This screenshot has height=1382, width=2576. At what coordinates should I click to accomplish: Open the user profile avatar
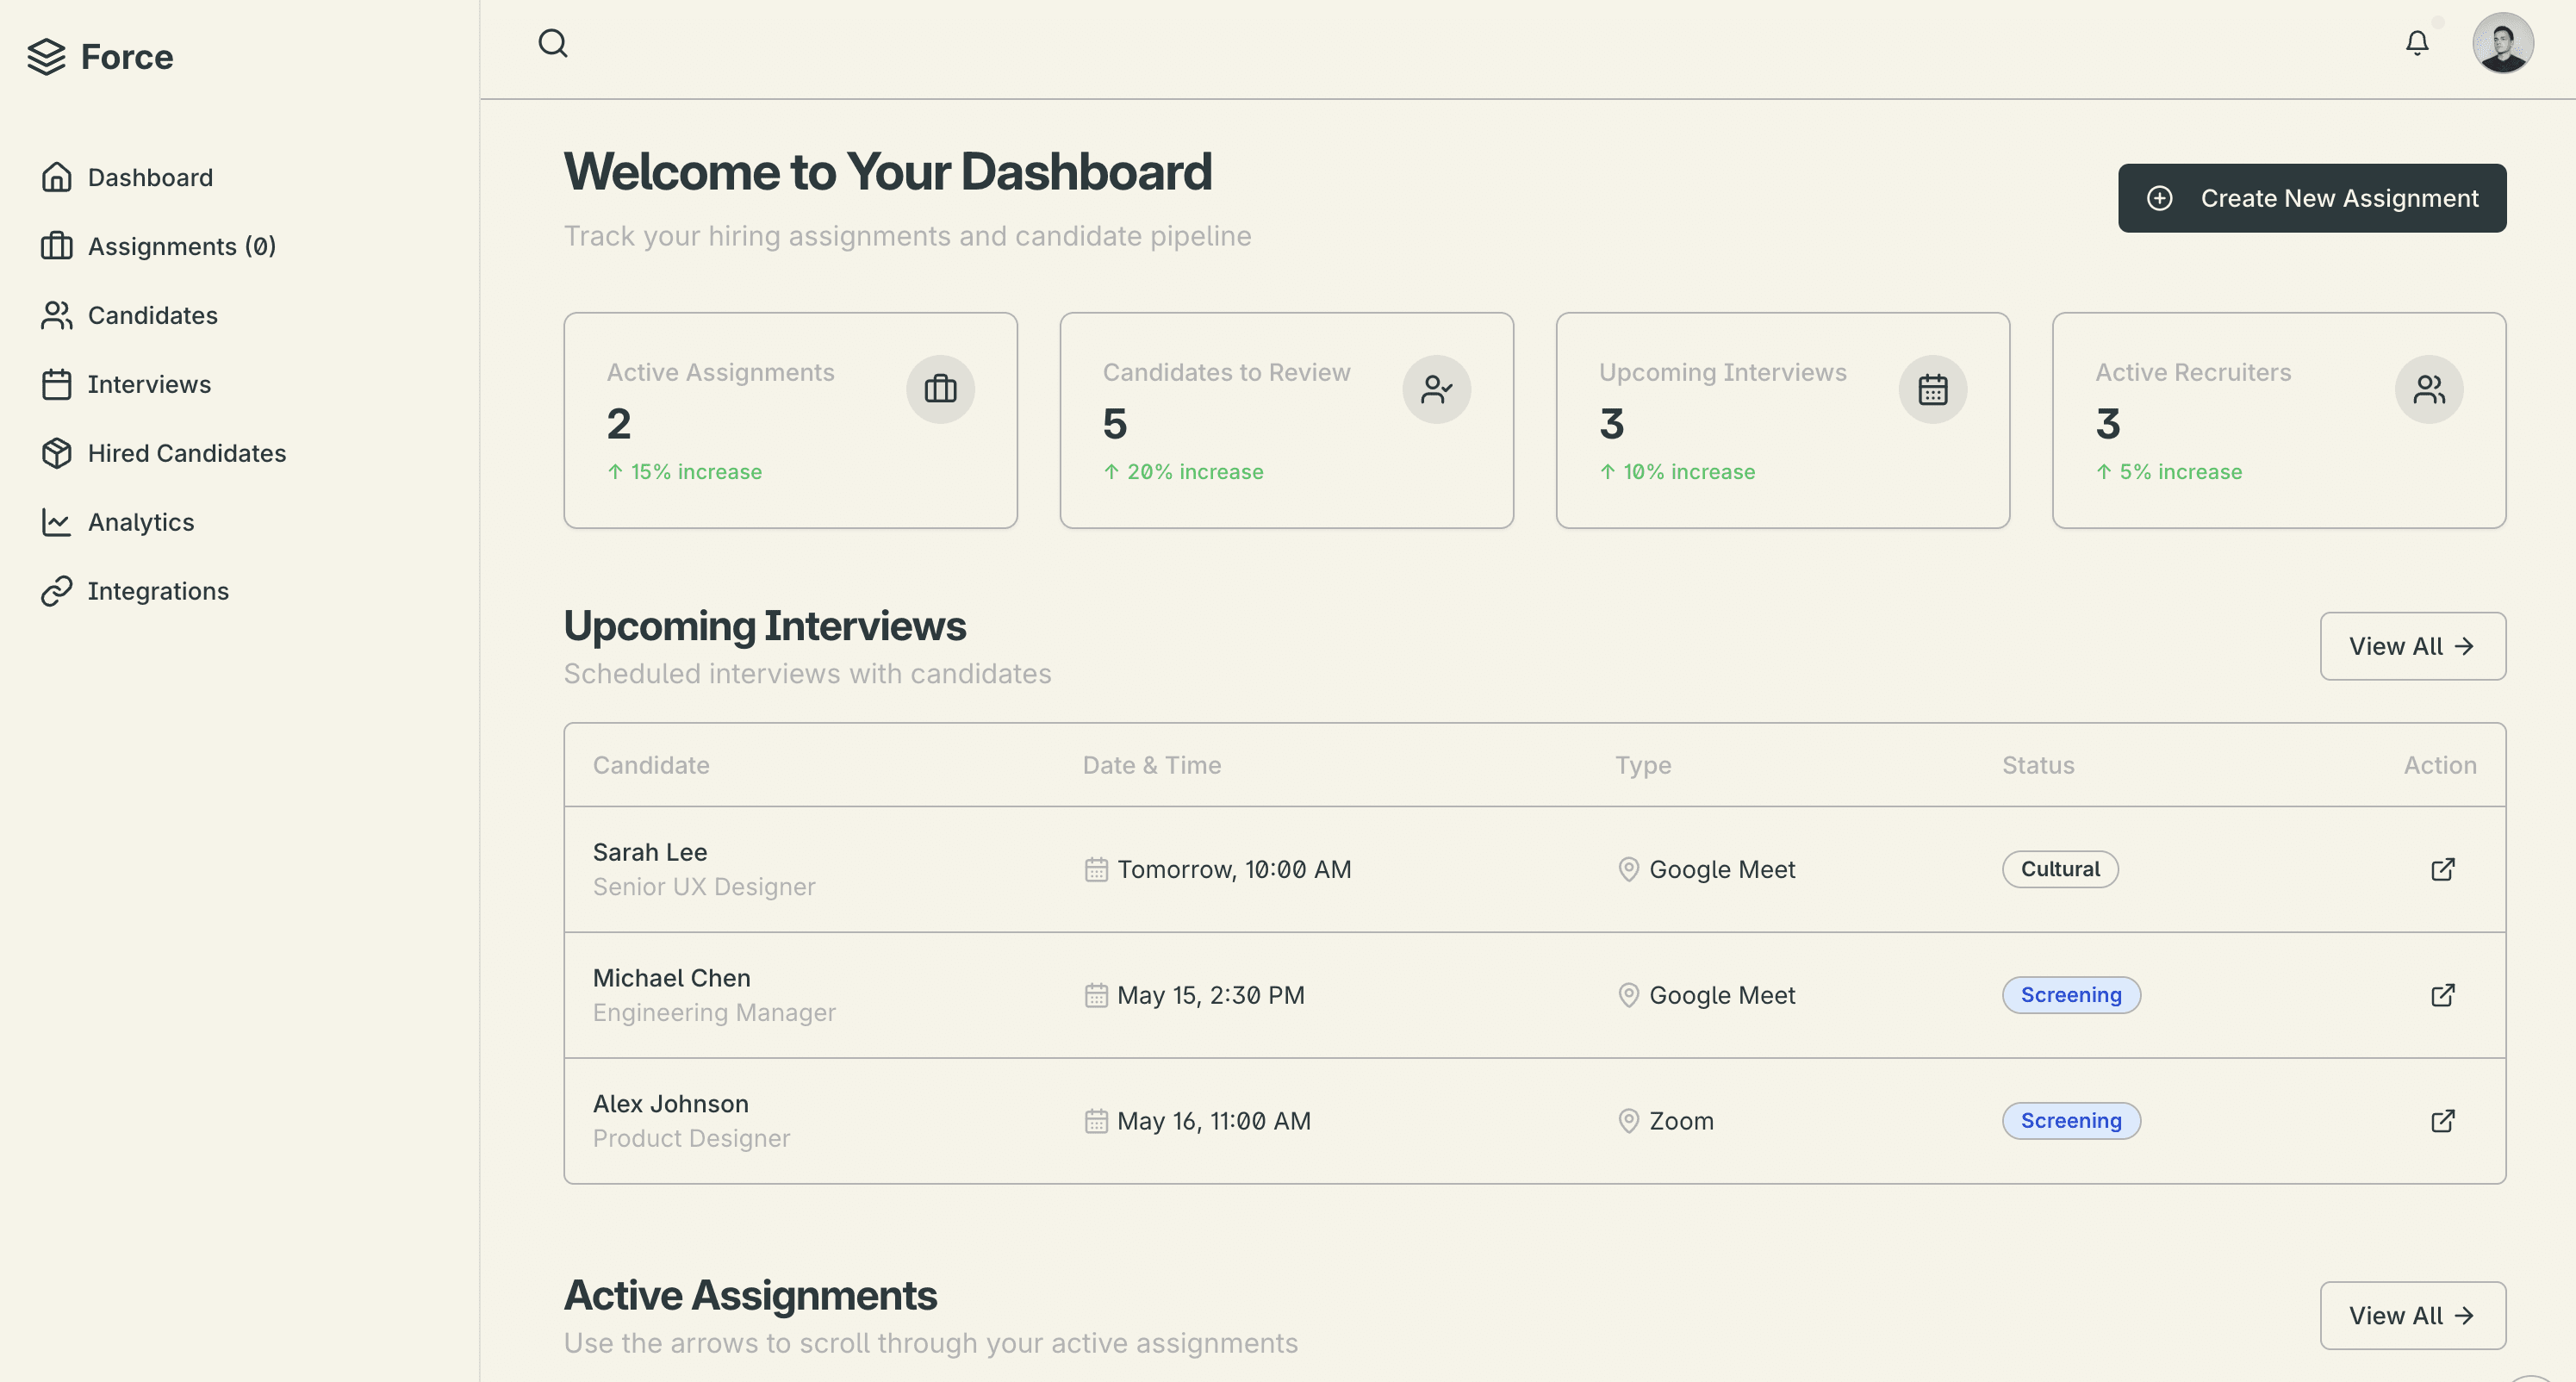click(2502, 43)
